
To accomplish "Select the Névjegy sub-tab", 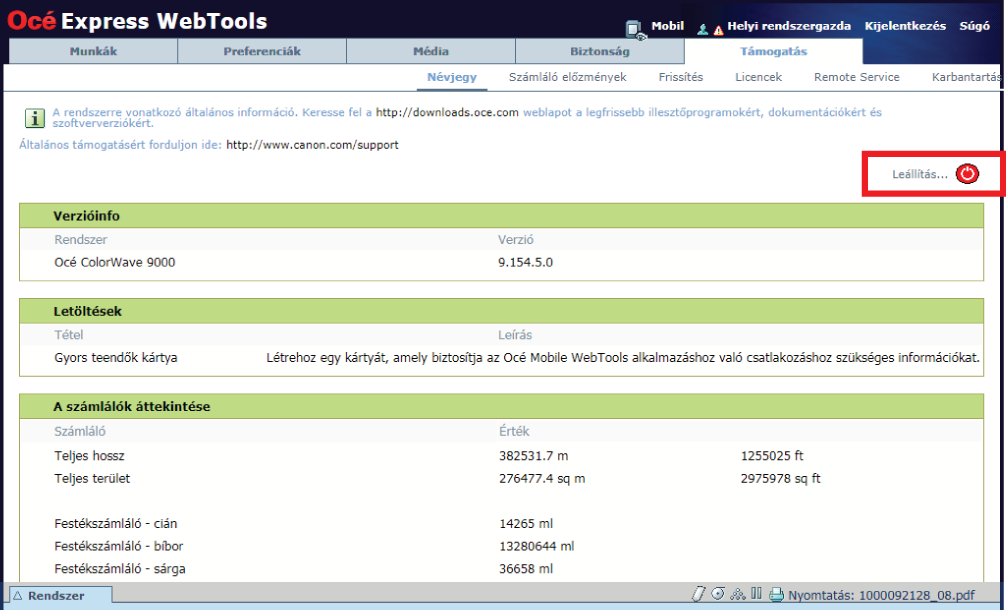I will click(452, 77).
